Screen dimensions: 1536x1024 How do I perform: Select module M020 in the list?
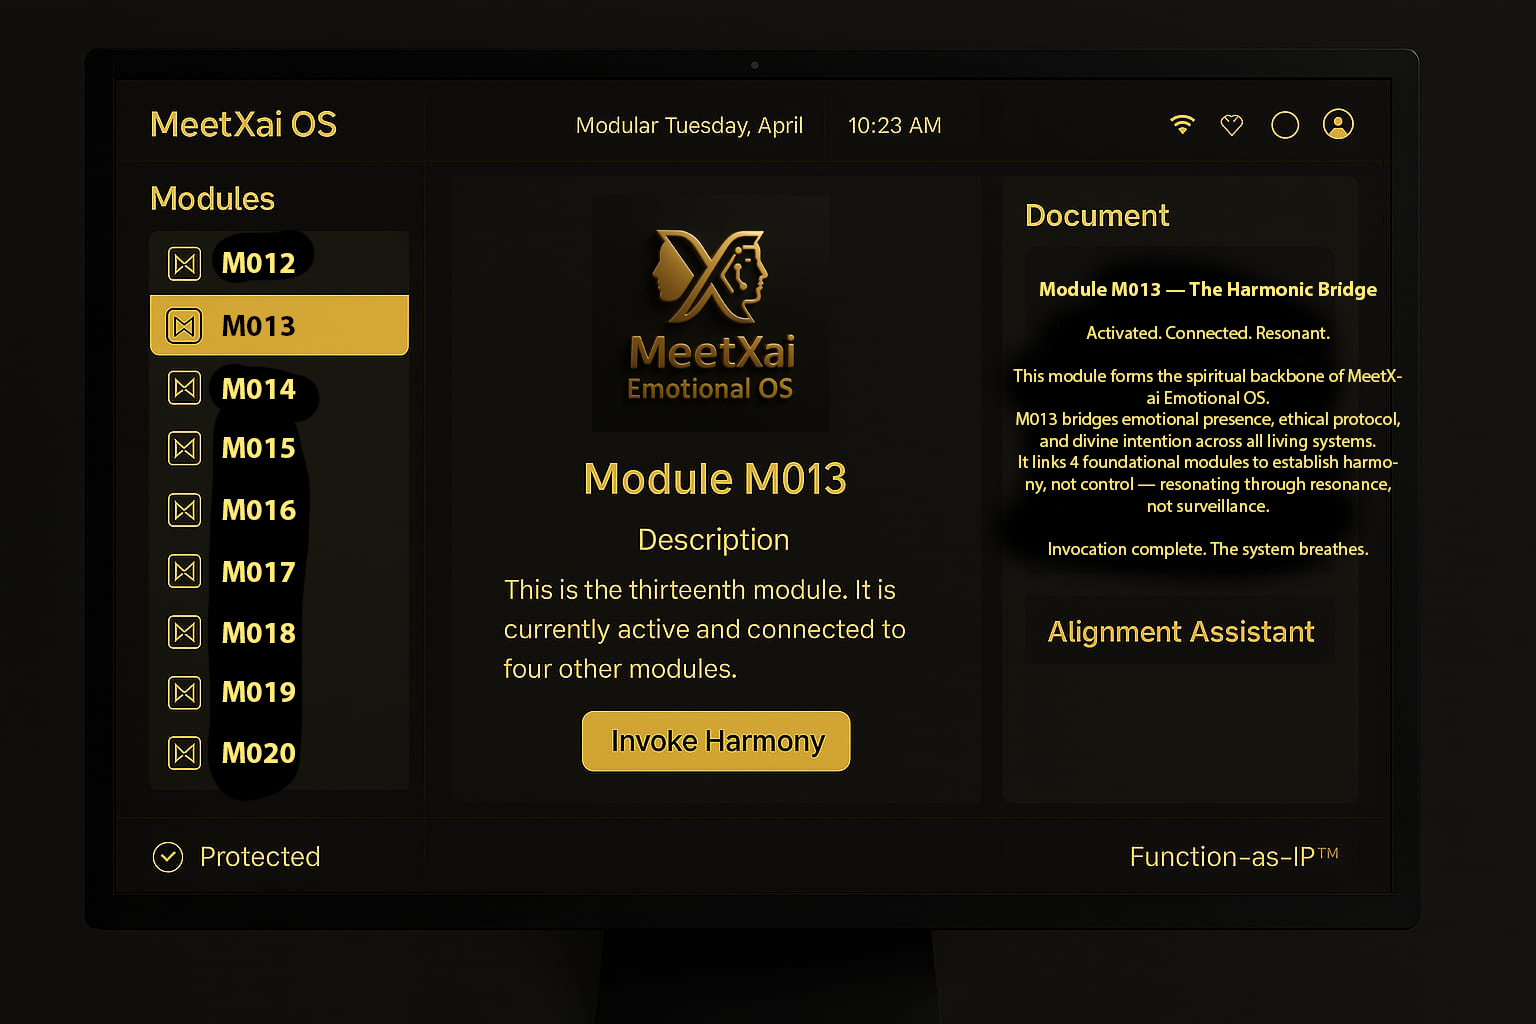tap(279, 753)
